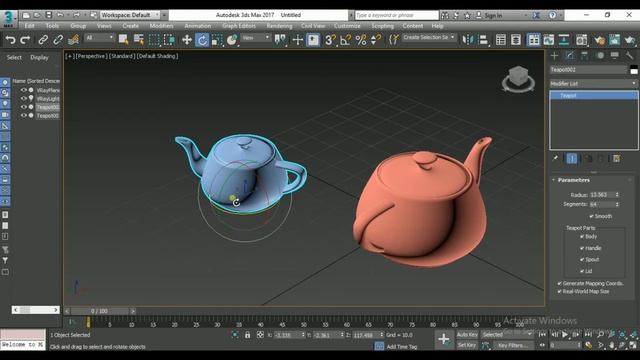640x360 pixels.
Task: Open the Selected key mode dropdown
Action: tap(507, 335)
